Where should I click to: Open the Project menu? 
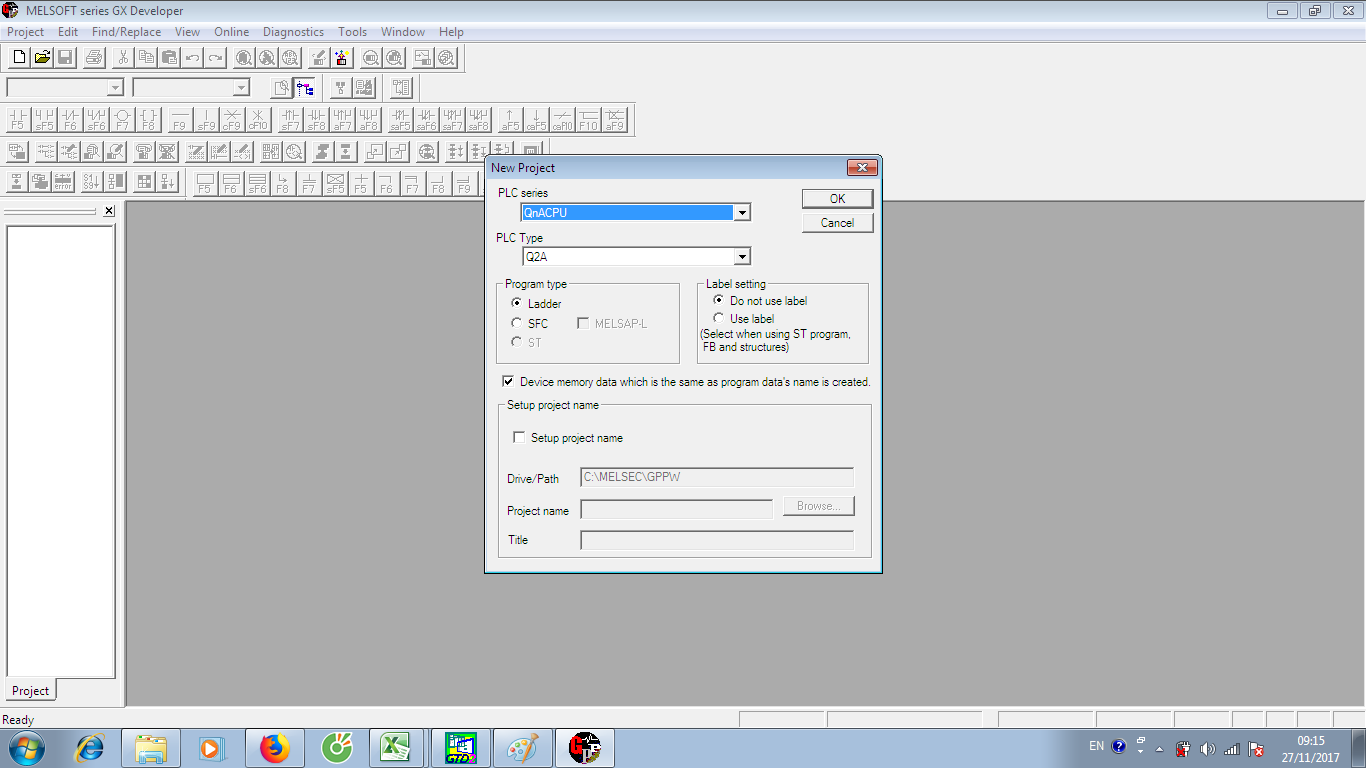pyautogui.click(x=26, y=32)
